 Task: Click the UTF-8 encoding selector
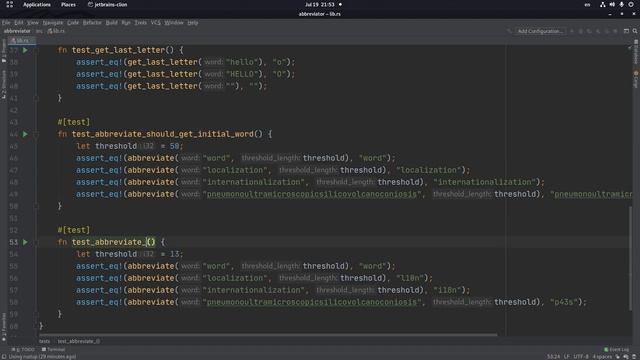[581, 357]
